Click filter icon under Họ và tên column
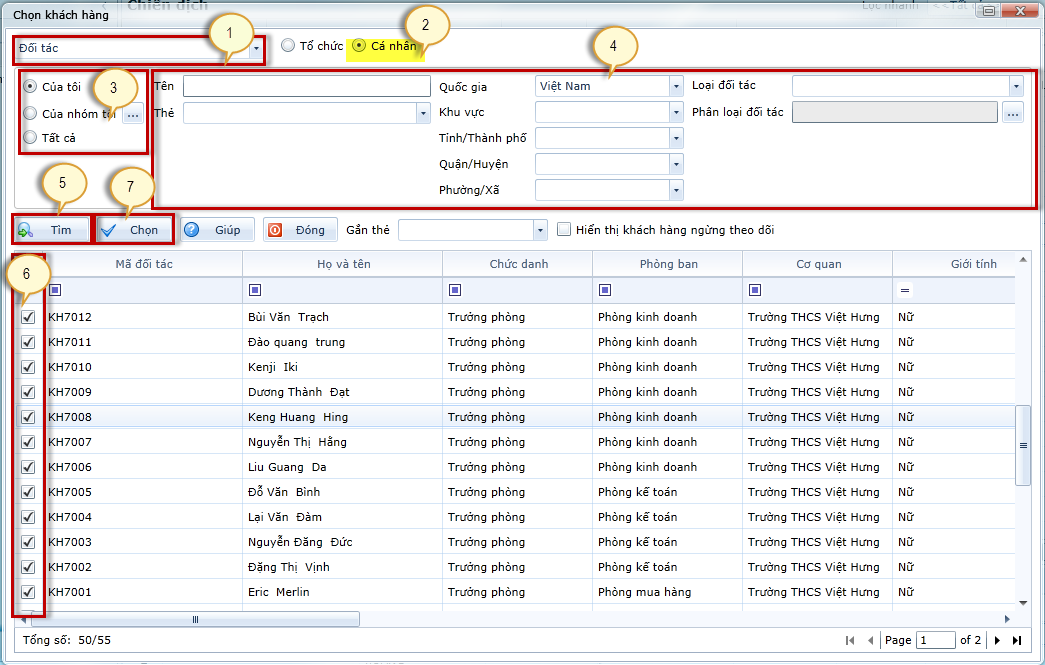The width and height of the screenshot is (1045, 665). (255, 290)
